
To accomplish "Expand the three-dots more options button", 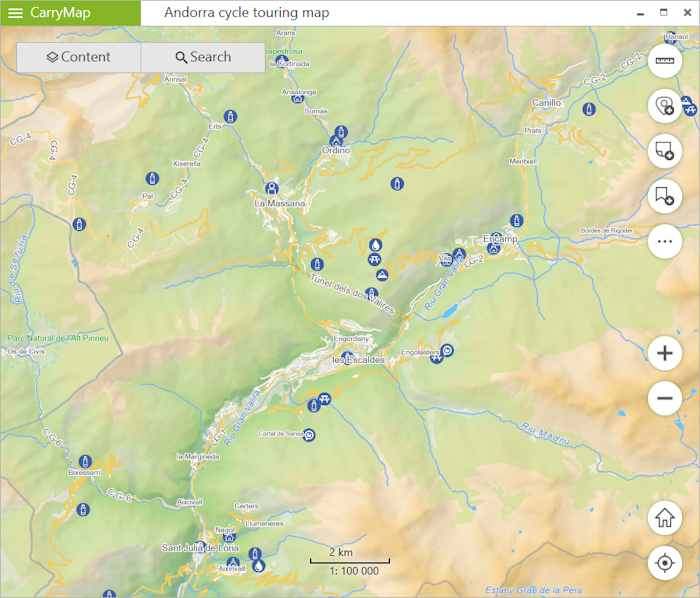I will pyautogui.click(x=665, y=241).
